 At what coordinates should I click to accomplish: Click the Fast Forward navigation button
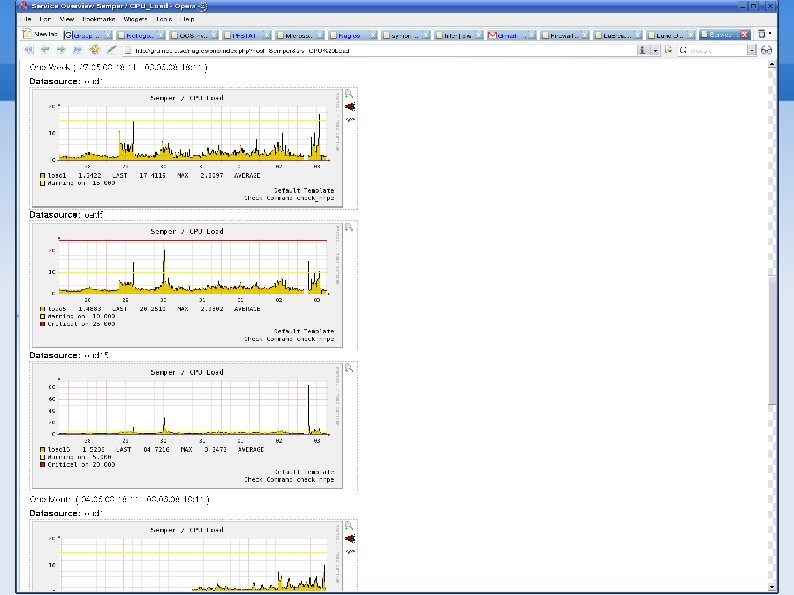(x=77, y=50)
